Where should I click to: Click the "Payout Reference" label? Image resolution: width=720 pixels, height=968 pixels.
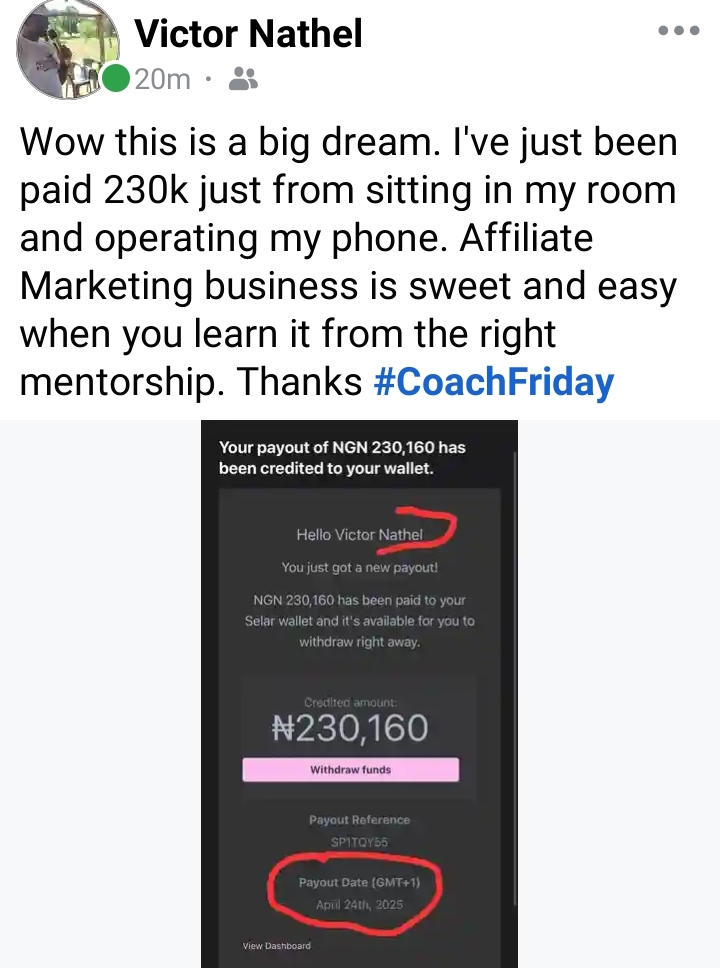point(359,820)
